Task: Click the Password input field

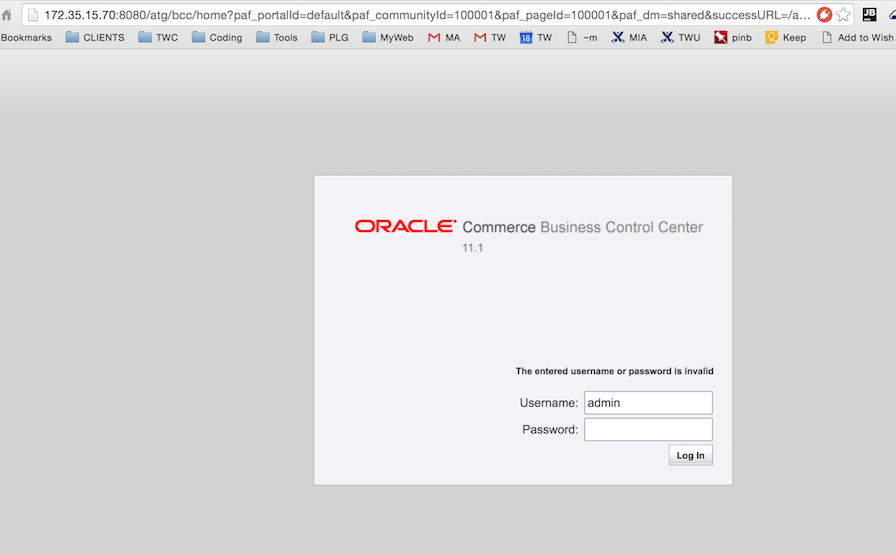Action: (648, 429)
